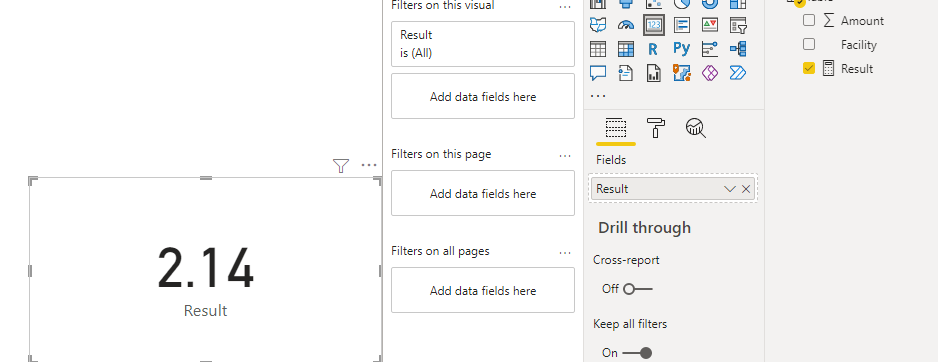Choose the Paginated report visual

tap(654, 73)
